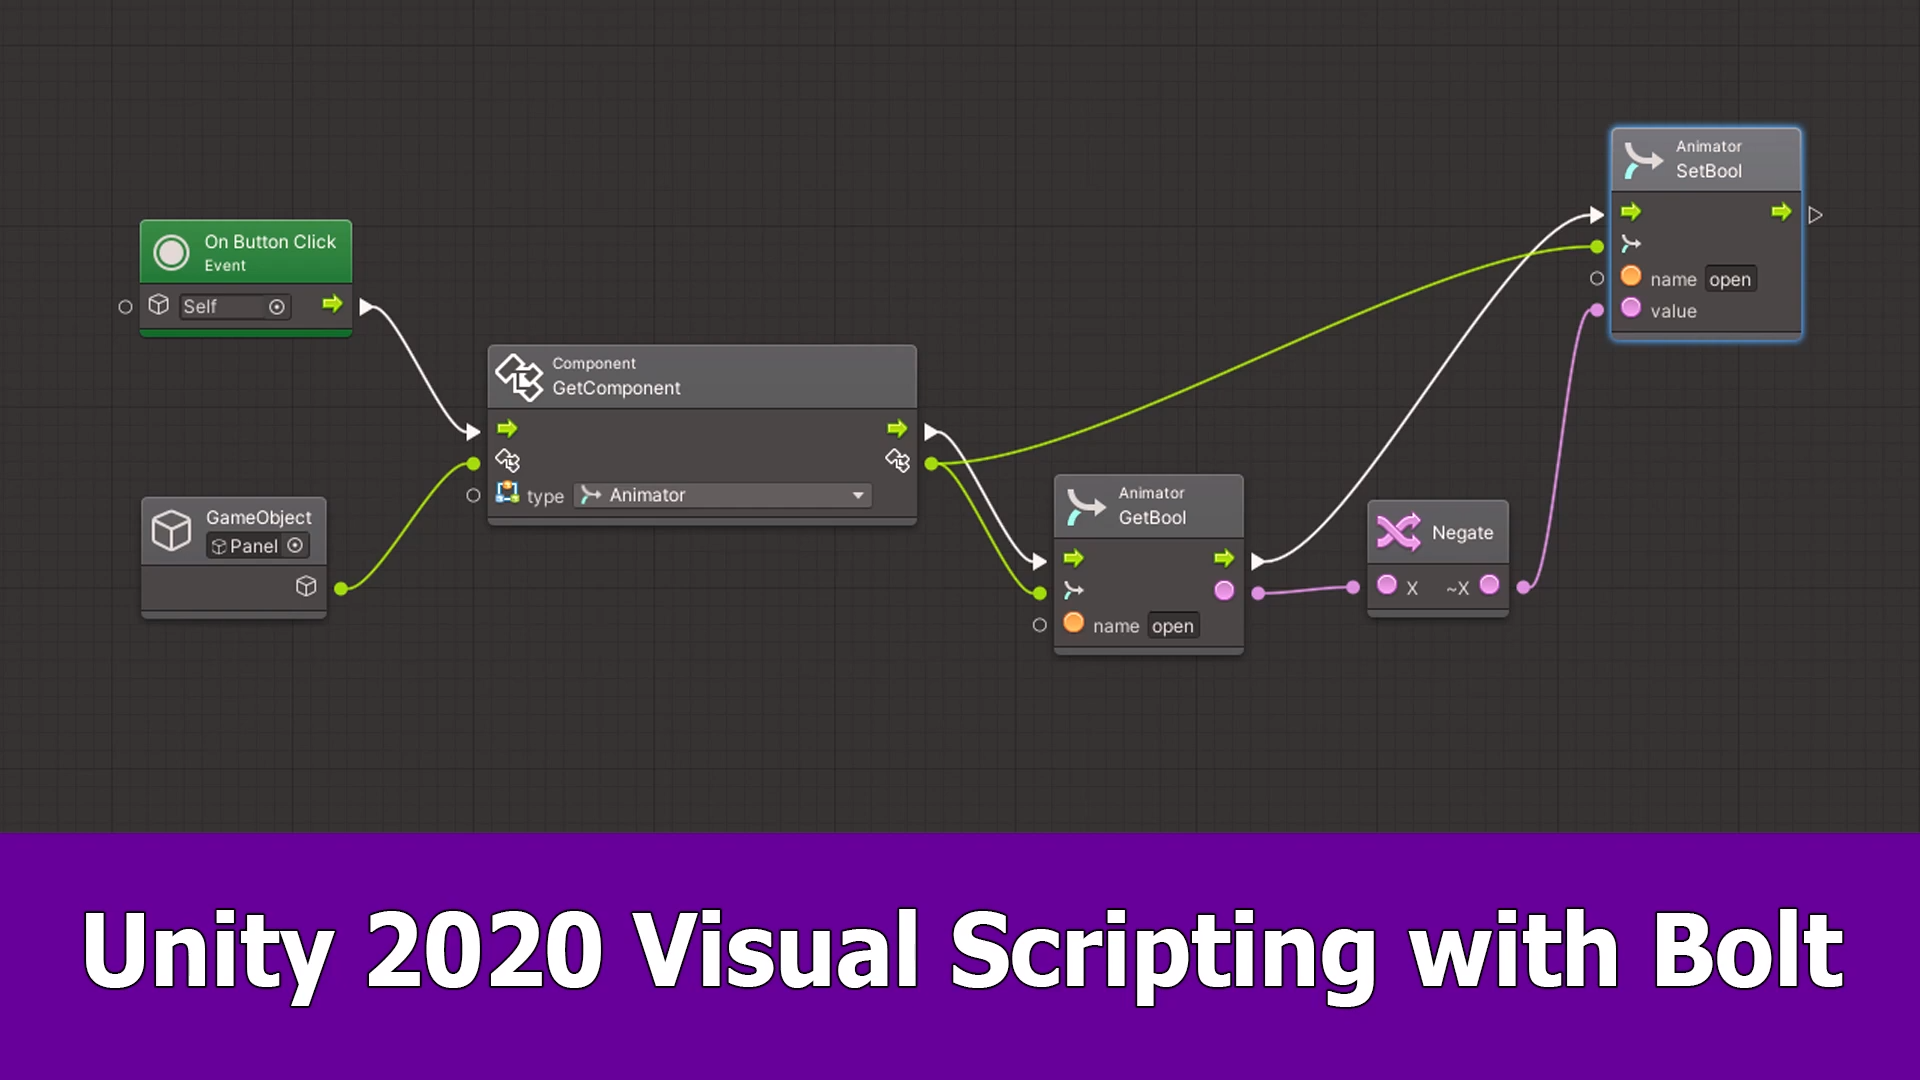Click the SetBool green flow output arrow
Image resolution: width=1920 pixels, height=1080 pixels.
(1781, 212)
